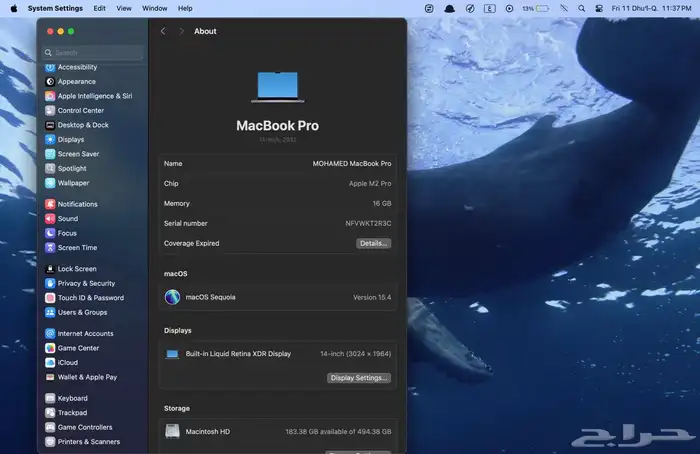Click the MOHAMED MacBook Pro name field
700x454 pixels.
tap(352, 164)
